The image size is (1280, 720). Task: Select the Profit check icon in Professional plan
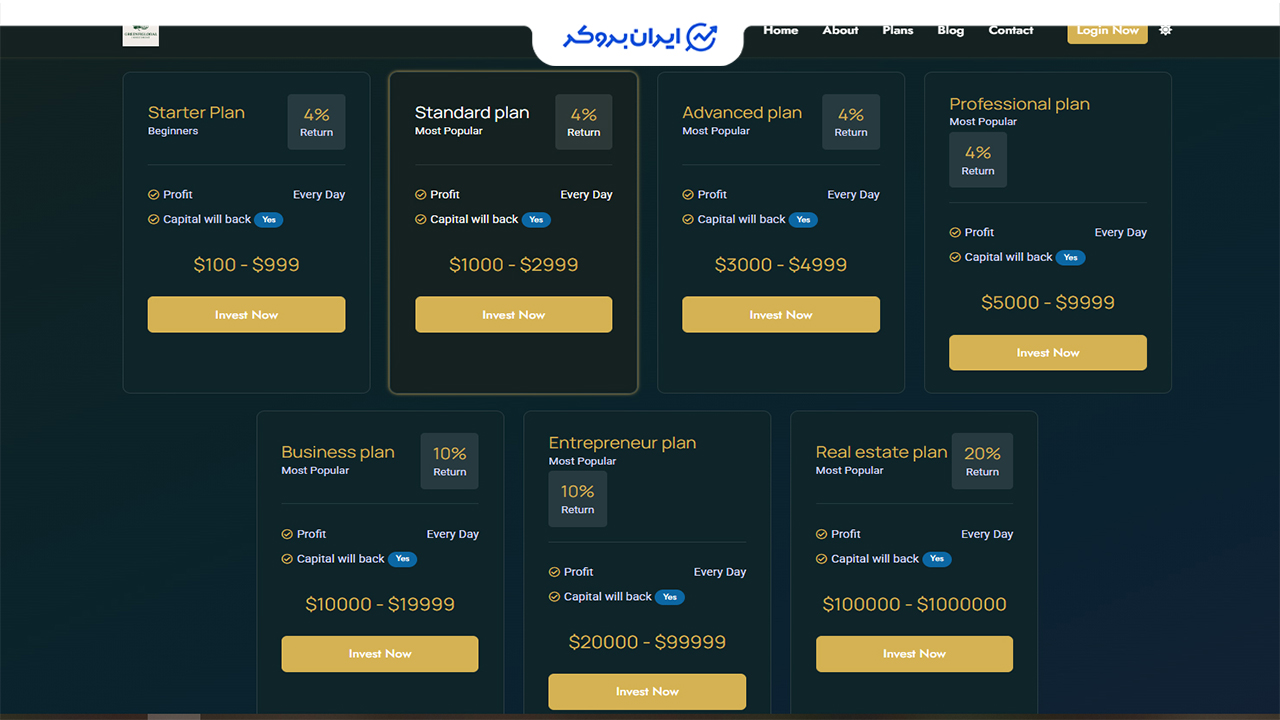(x=955, y=233)
